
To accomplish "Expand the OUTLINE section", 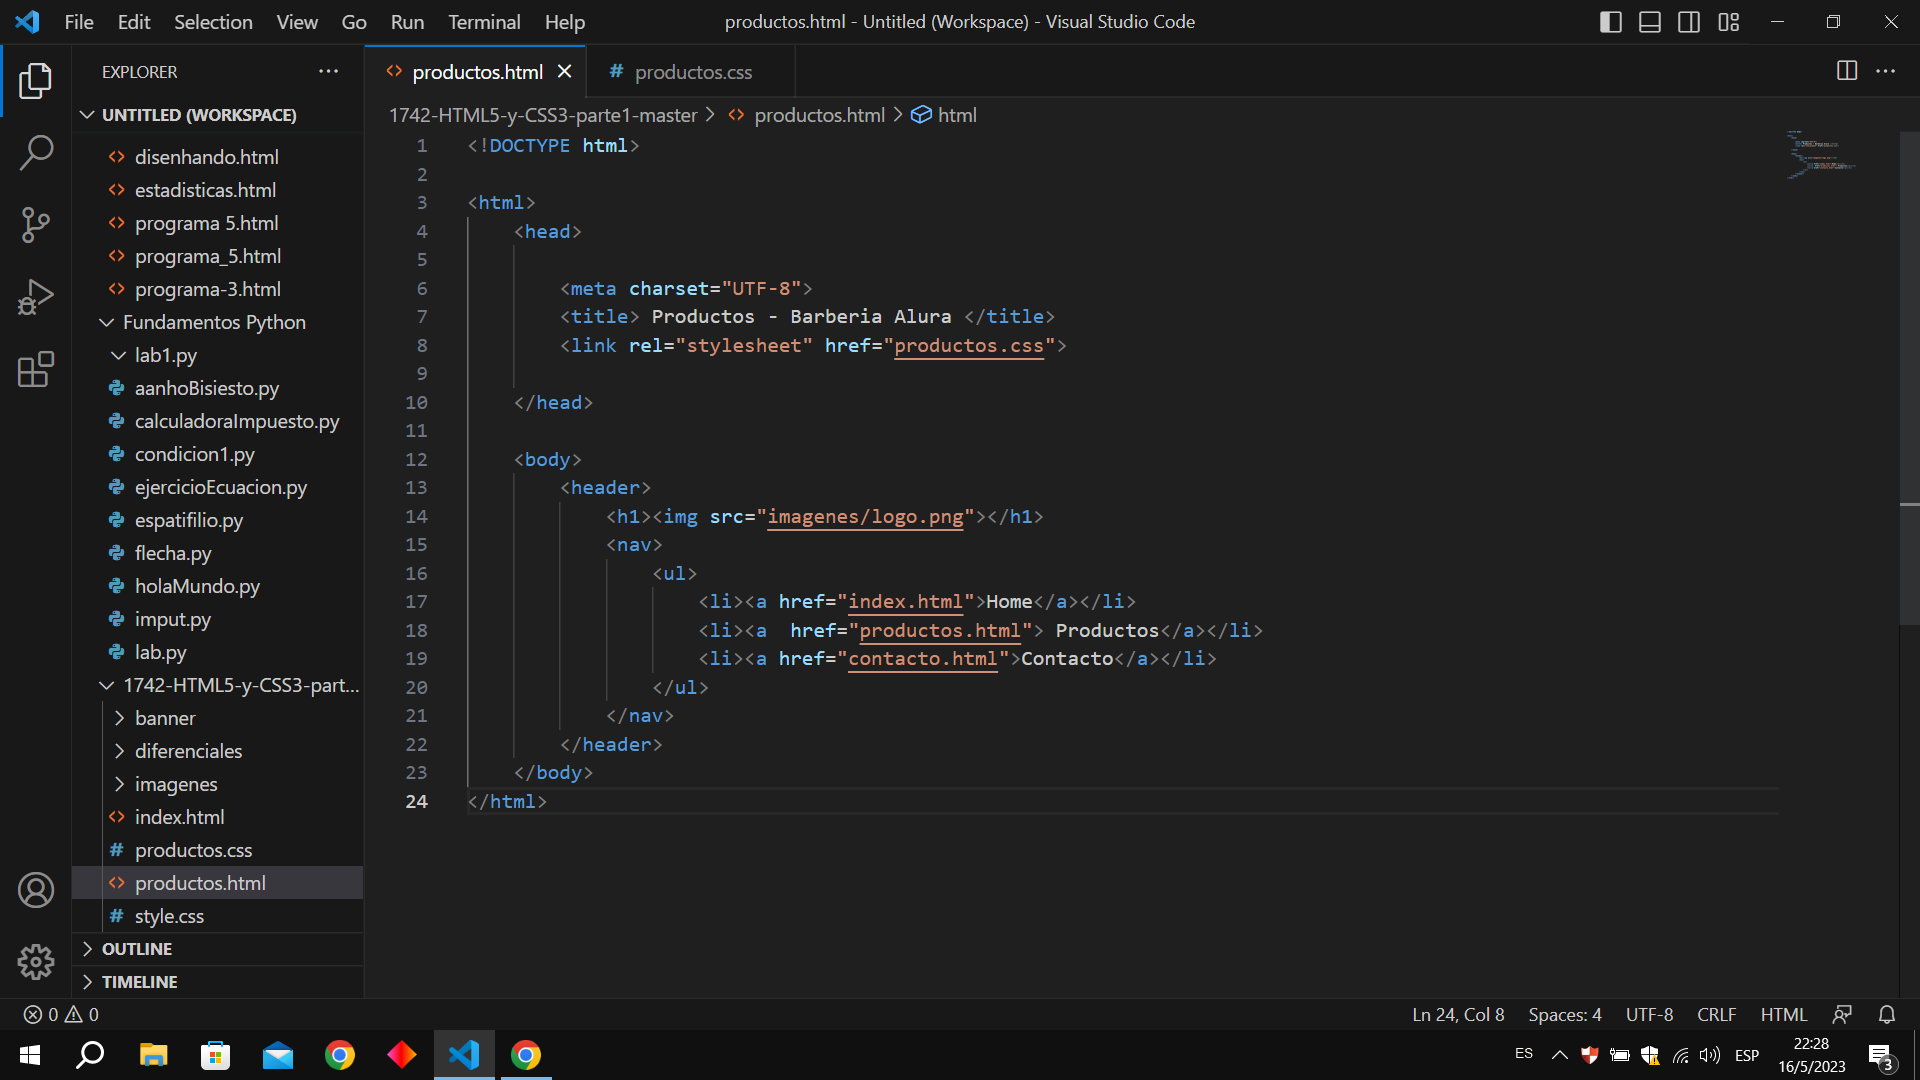I will point(218,949).
